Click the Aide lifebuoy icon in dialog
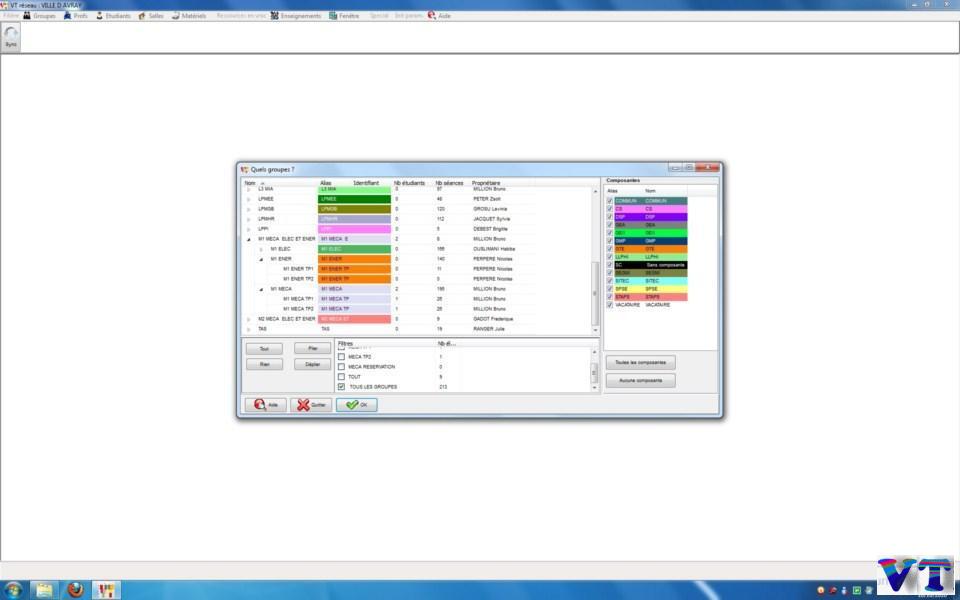Viewport: 960px width, 600px height. pos(261,405)
